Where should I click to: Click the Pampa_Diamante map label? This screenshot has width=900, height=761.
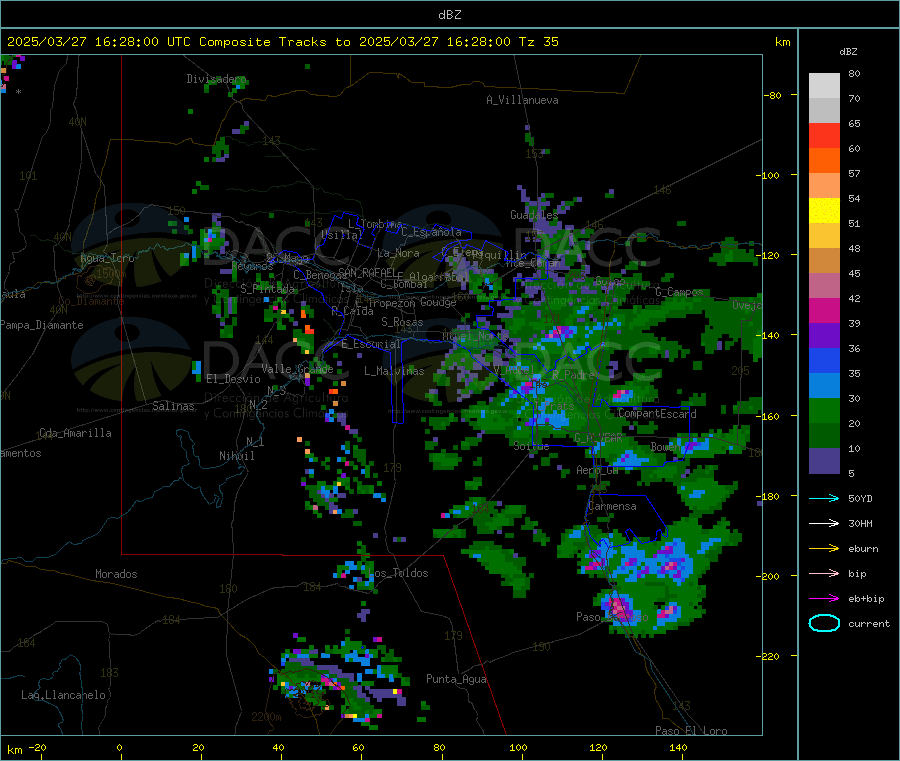coord(41,325)
